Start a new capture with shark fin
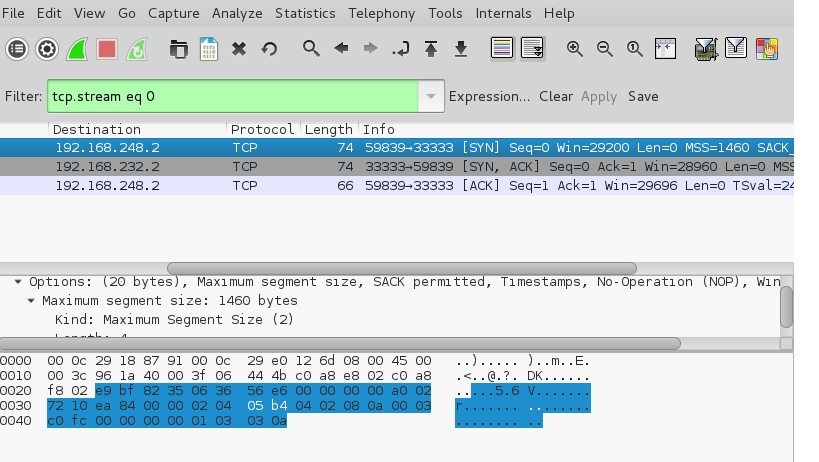The width and height of the screenshot is (819, 462). click(x=77, y=48)
